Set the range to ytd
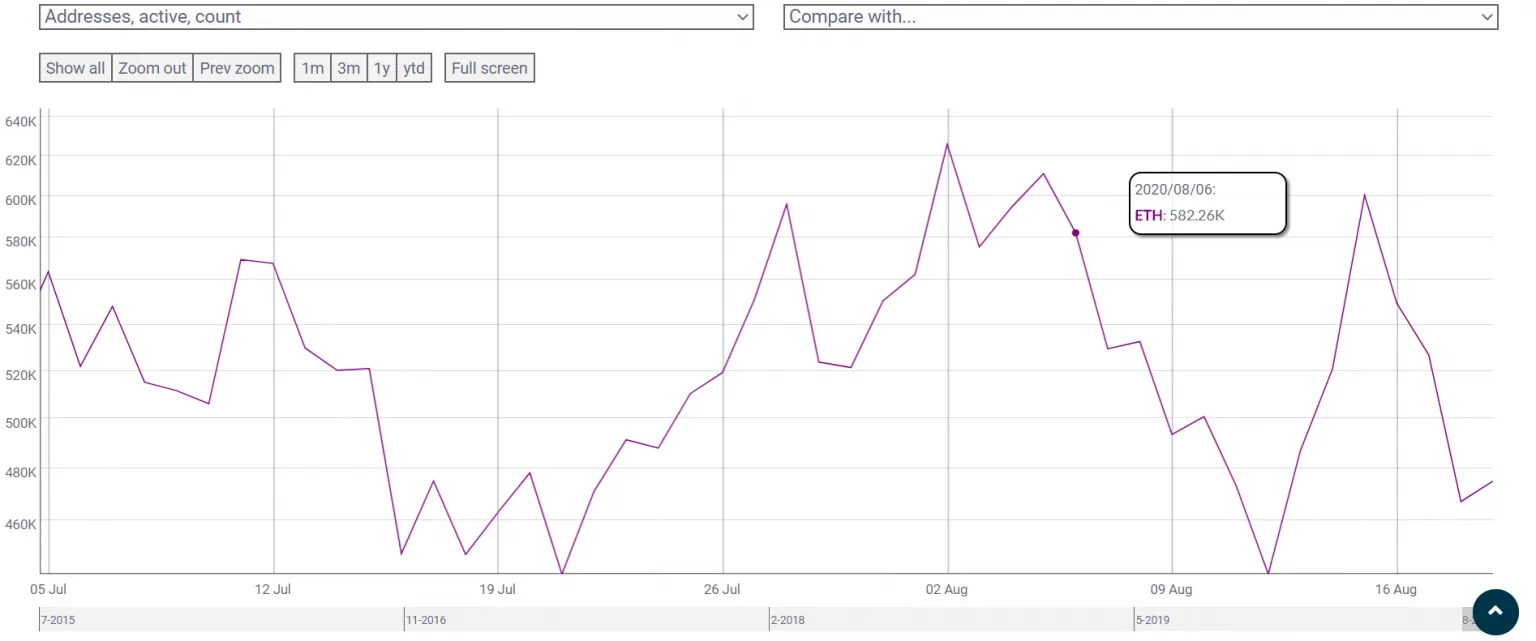The height and width of the screenshot is (641, 1536). (x=414, y=68)
